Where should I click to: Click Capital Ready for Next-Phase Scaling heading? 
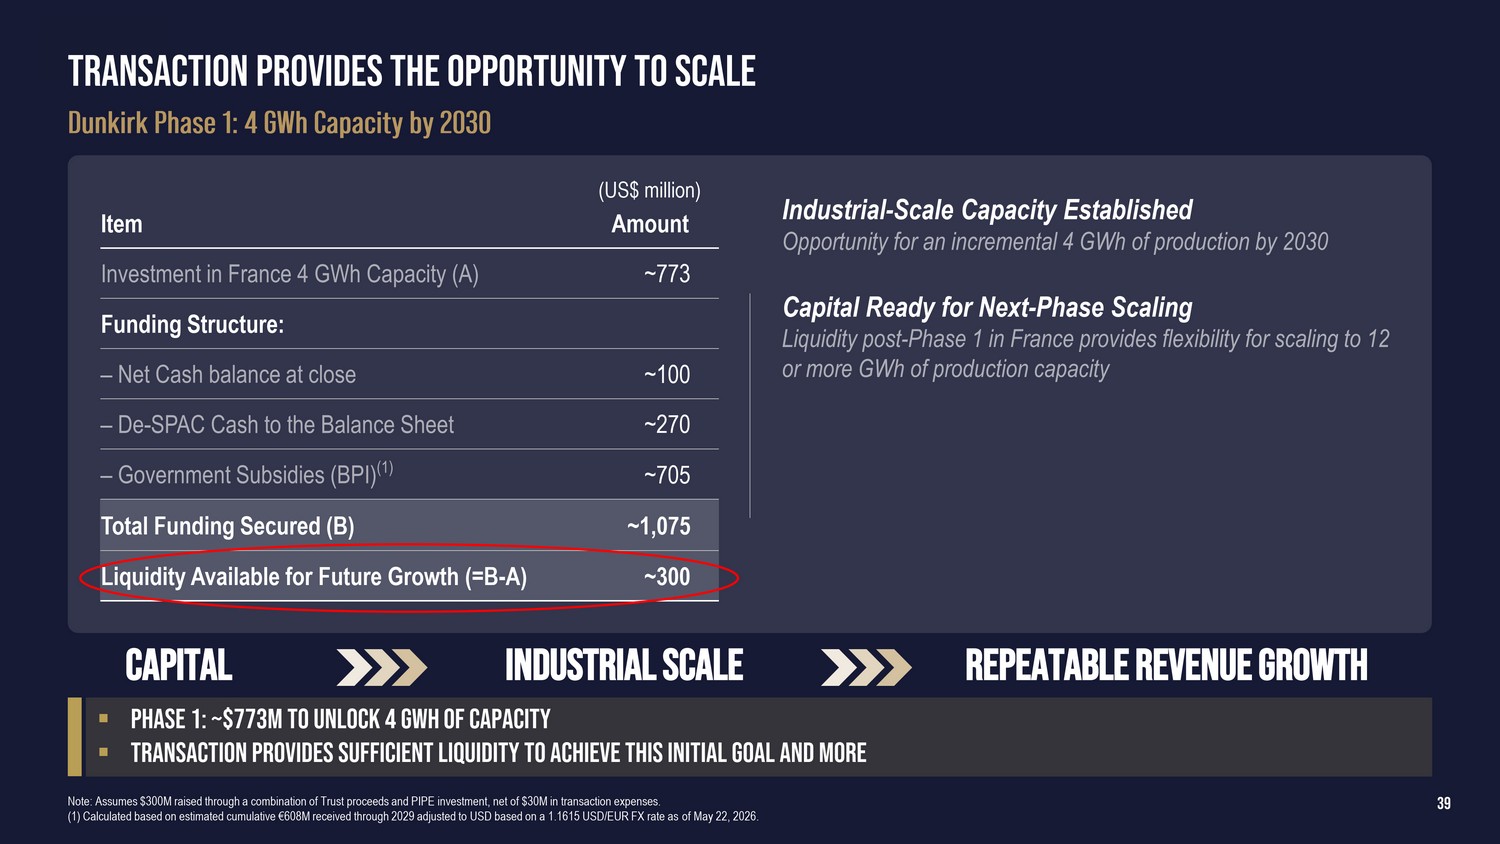(987, 307)
